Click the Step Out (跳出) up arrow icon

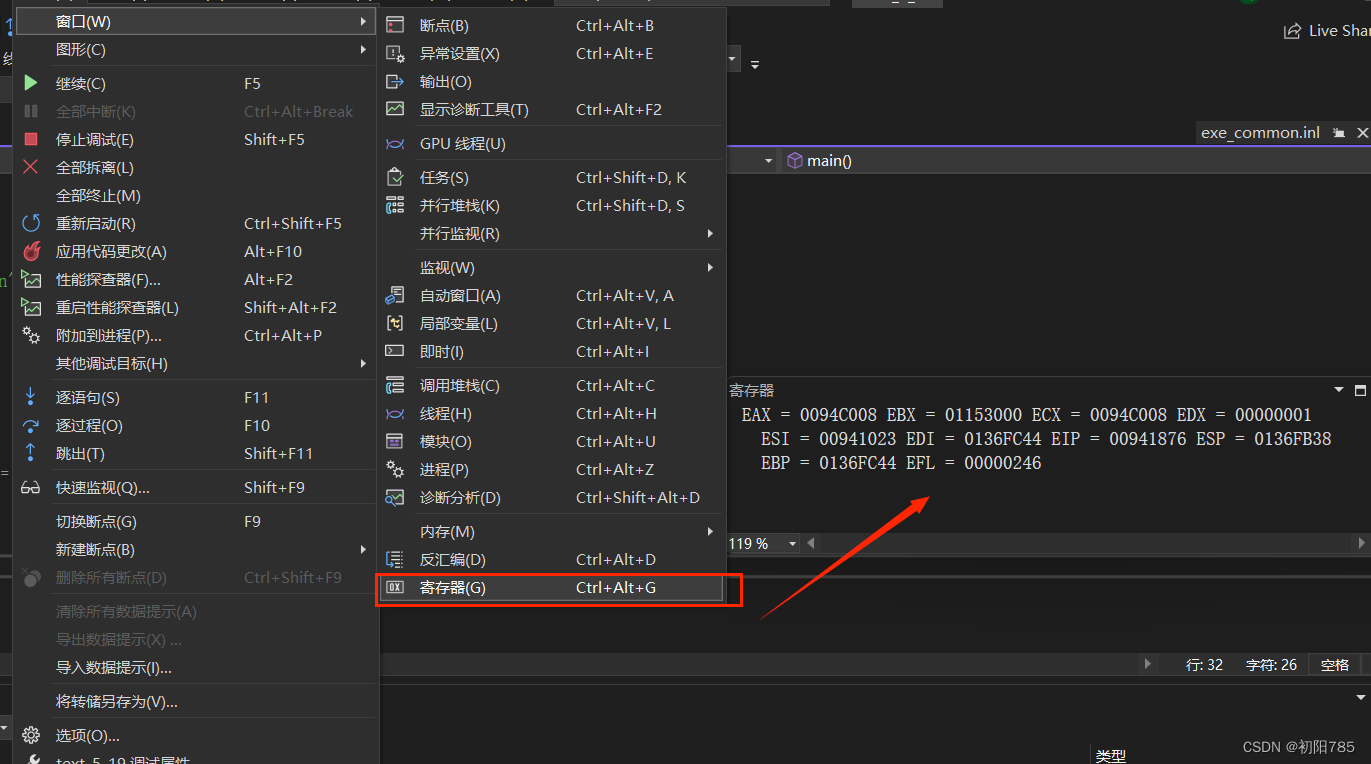[31, 453]
